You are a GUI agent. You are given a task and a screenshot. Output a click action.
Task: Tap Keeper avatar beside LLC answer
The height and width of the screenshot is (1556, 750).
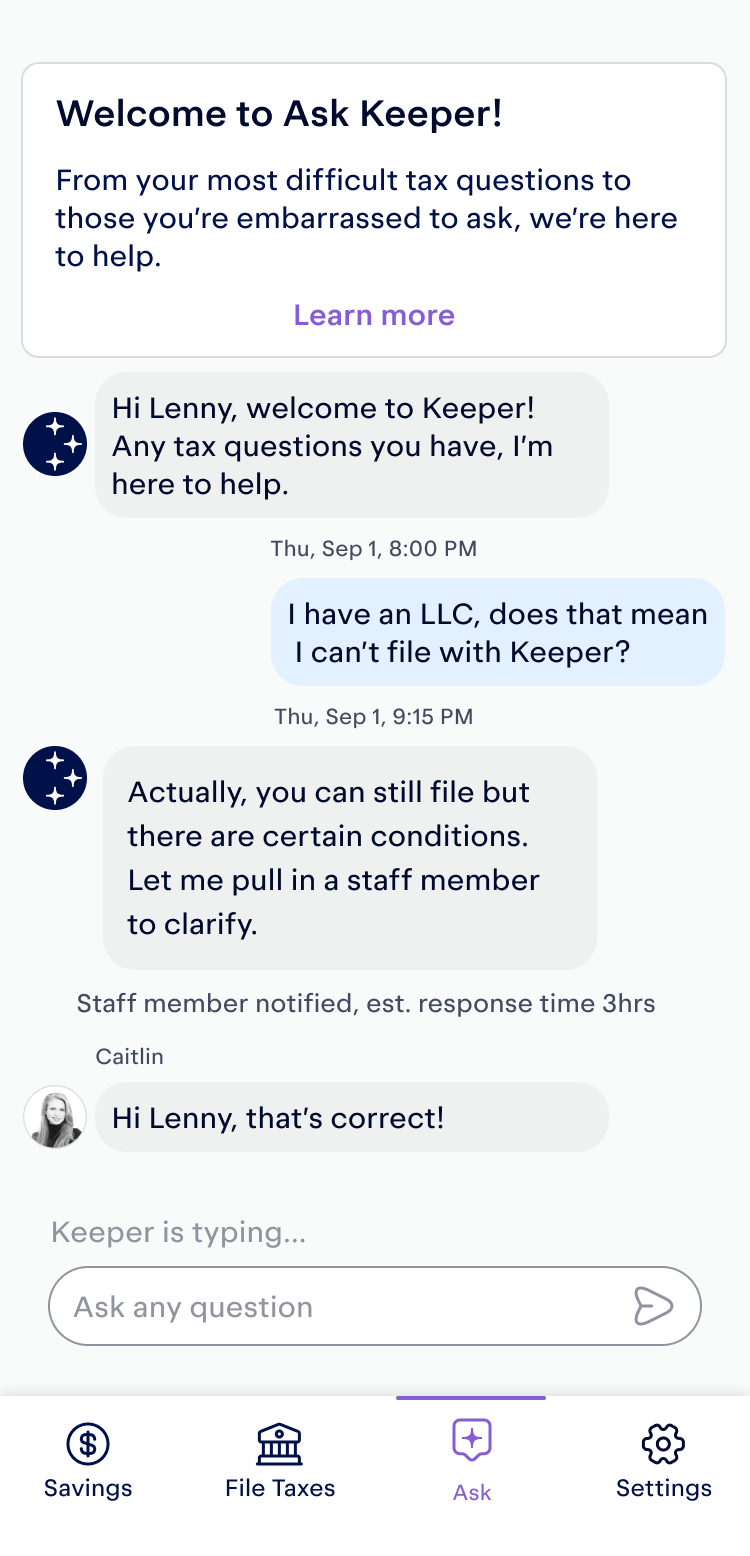(x=55, y=778)
